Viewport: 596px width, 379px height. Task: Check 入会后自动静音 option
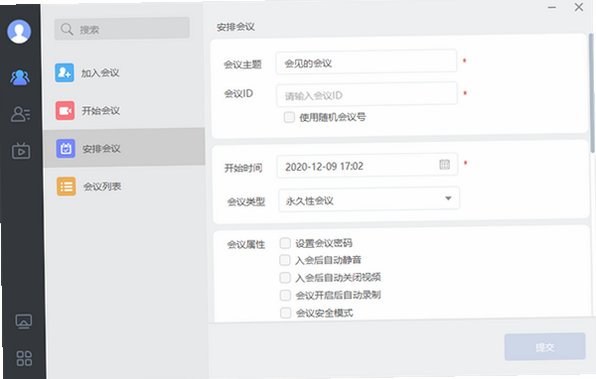click(285, 260)
